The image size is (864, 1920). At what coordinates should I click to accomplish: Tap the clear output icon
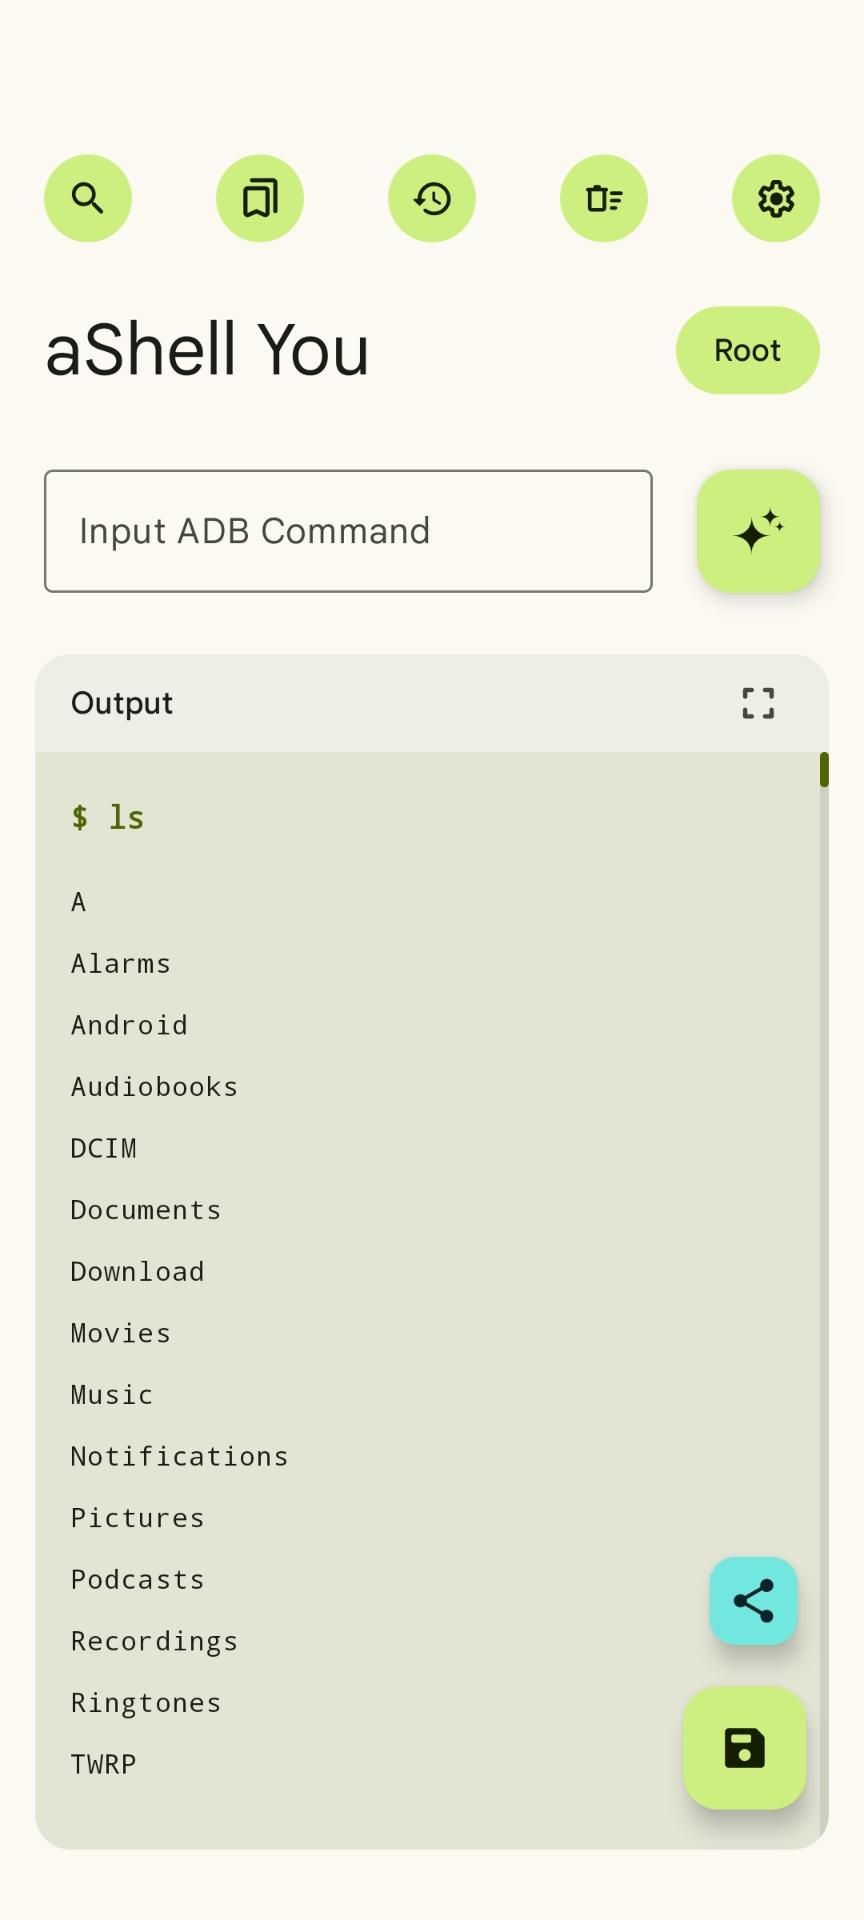pyautogui.click(x=604, y=198)
